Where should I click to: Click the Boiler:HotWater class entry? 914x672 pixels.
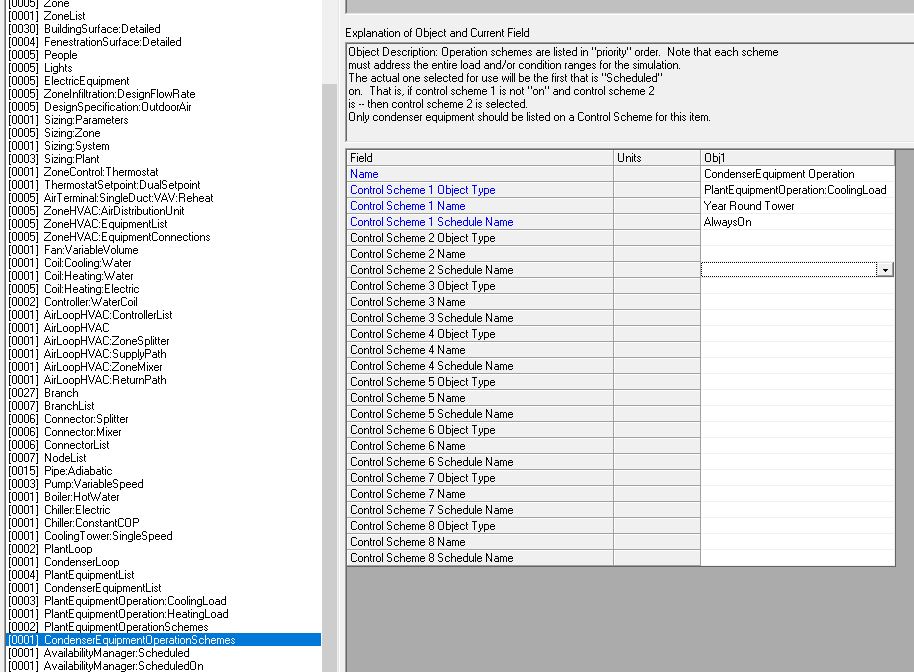coord(81,497)
